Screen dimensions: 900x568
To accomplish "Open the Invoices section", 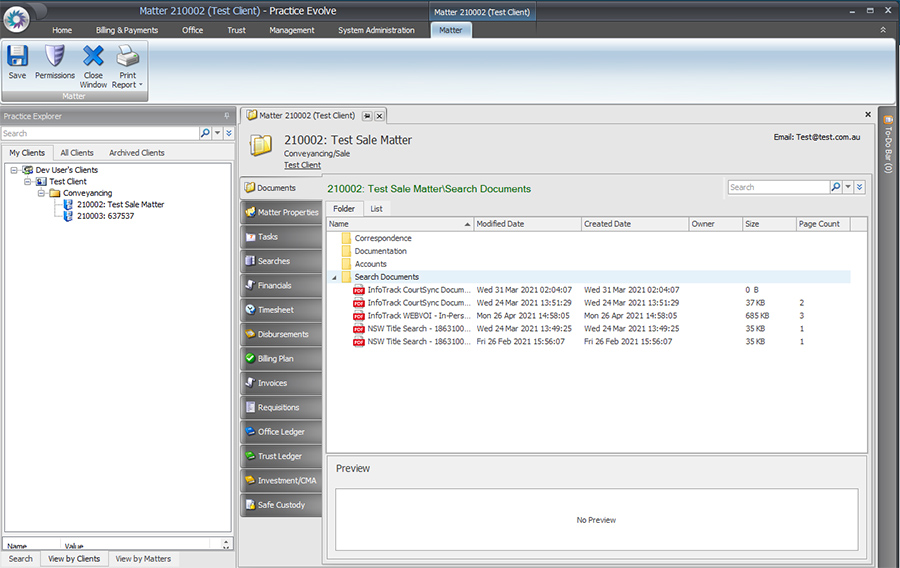I will pos(281,383).
